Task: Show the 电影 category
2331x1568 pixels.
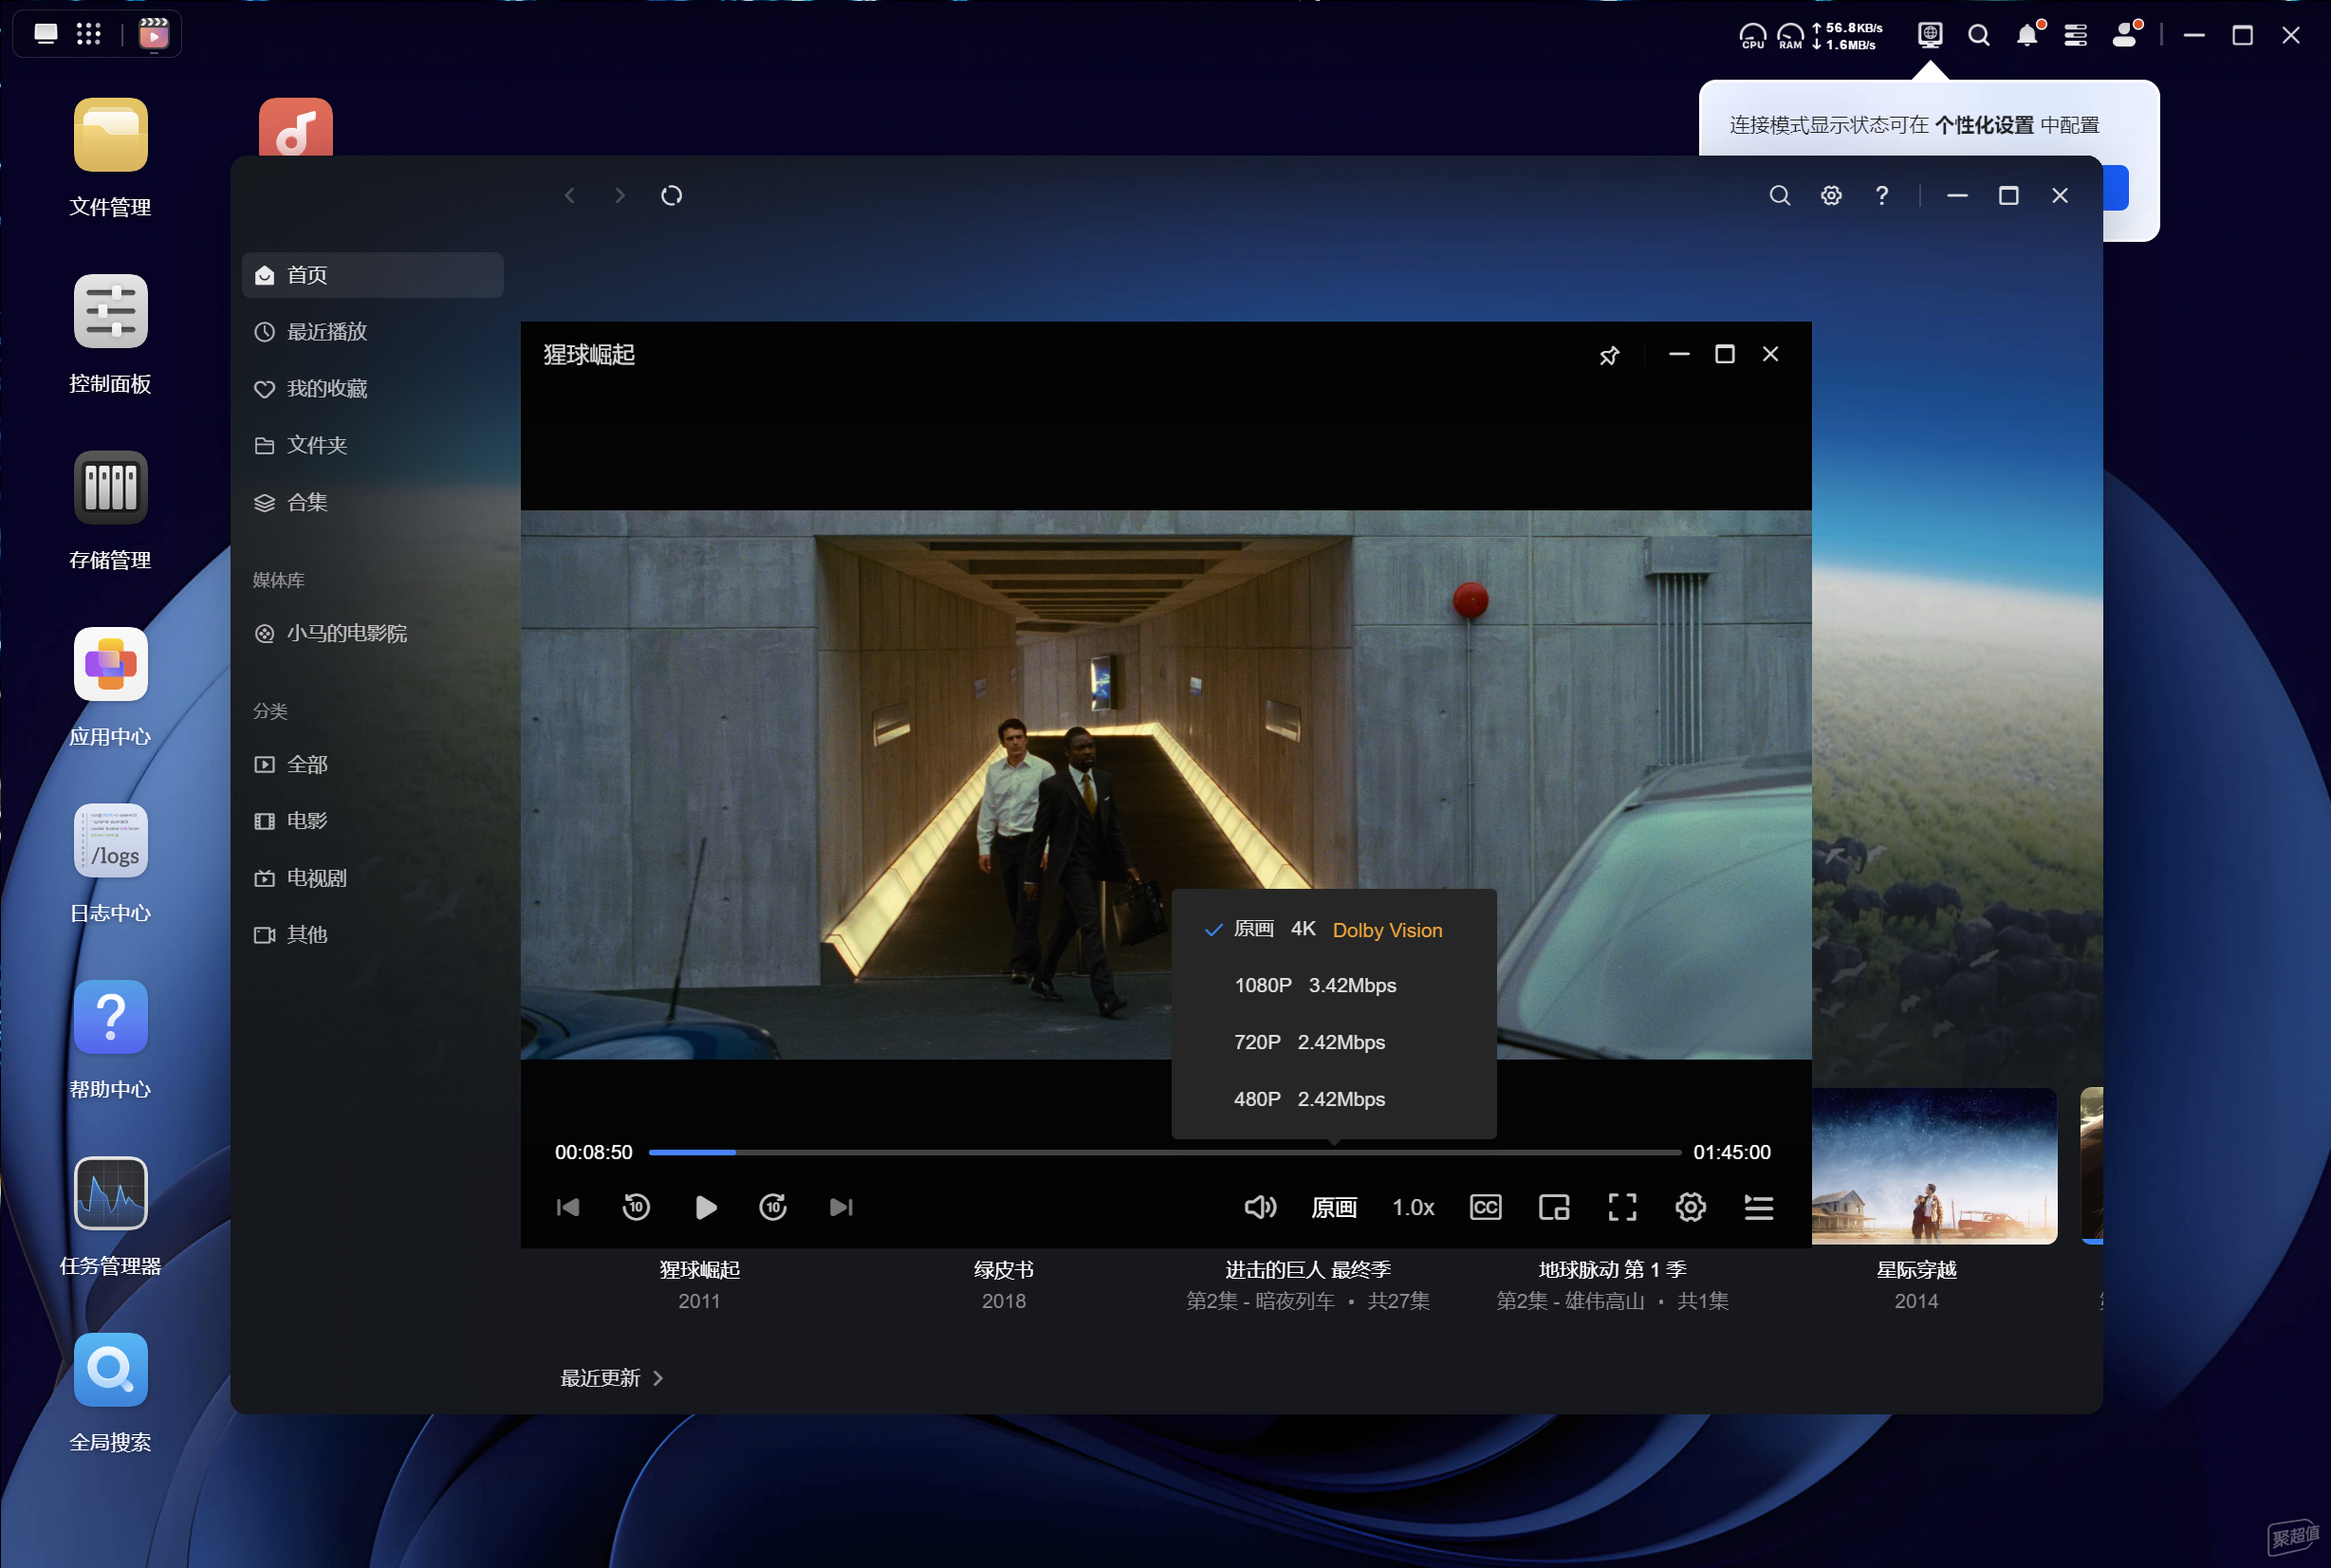Action: [x=372, y=821]
